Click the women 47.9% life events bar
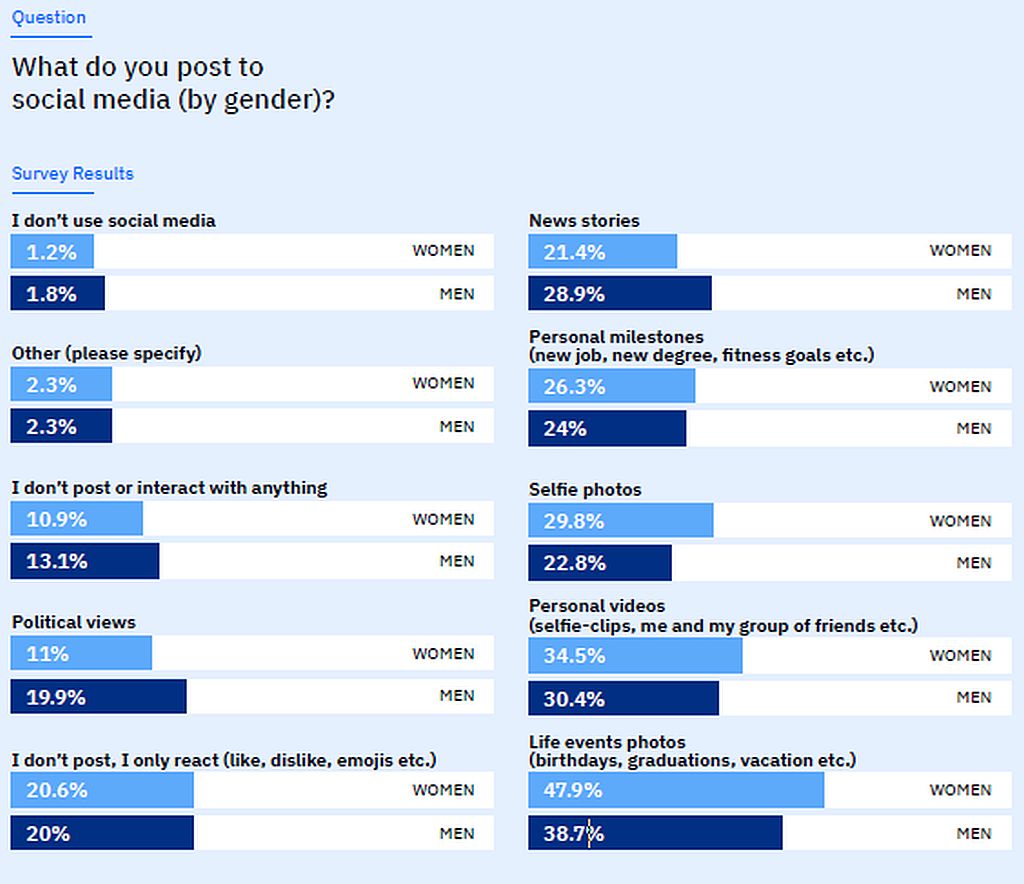Screen dimensions: 1024x884 pyautogui.click(x=676, y=790)
